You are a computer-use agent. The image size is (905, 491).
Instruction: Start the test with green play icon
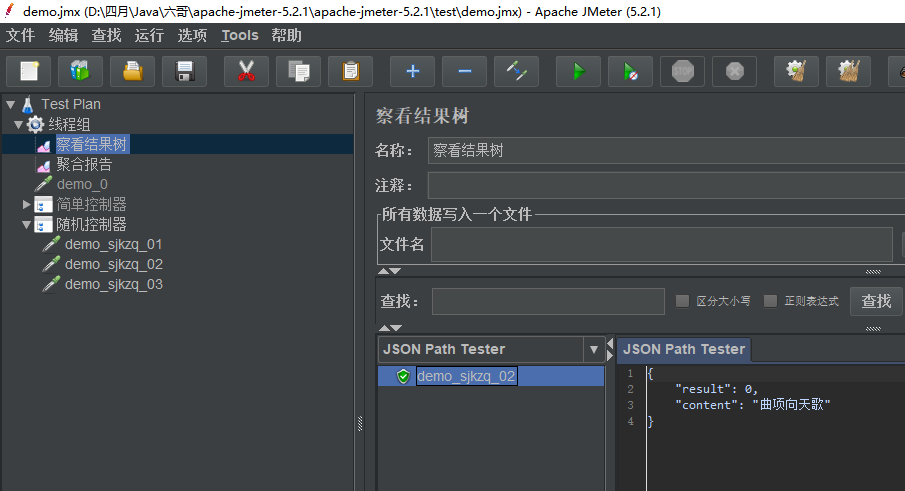(578, 72)
